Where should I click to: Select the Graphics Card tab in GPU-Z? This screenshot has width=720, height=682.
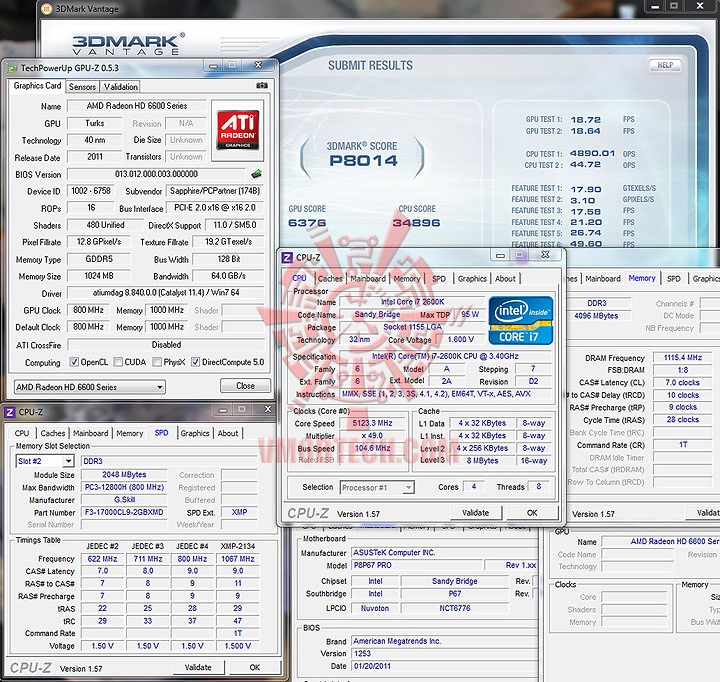(x=37, y=86)
